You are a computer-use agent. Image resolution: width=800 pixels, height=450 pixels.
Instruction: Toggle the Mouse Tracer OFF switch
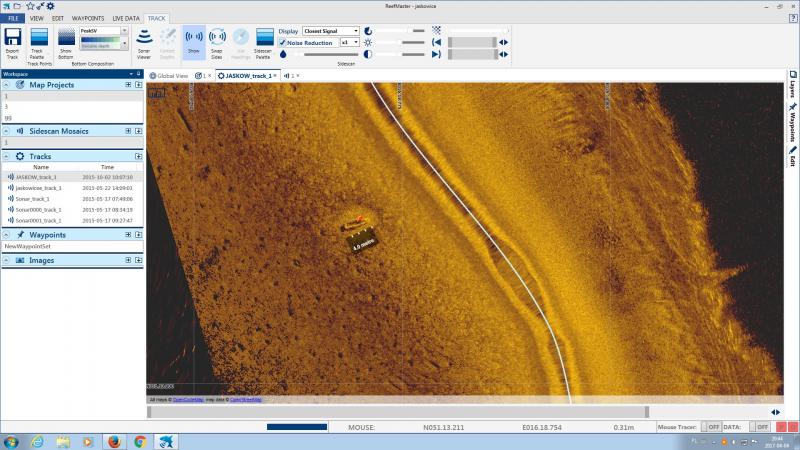[x=713, y=427]
